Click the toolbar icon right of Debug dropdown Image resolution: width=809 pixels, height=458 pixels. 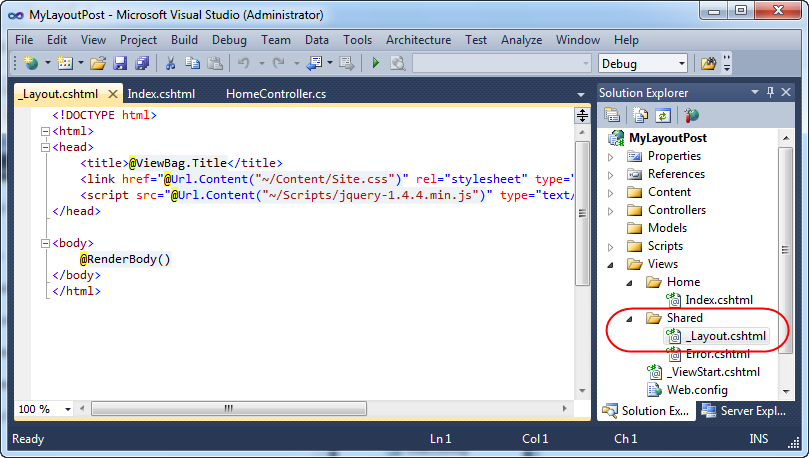coord(708,63)
